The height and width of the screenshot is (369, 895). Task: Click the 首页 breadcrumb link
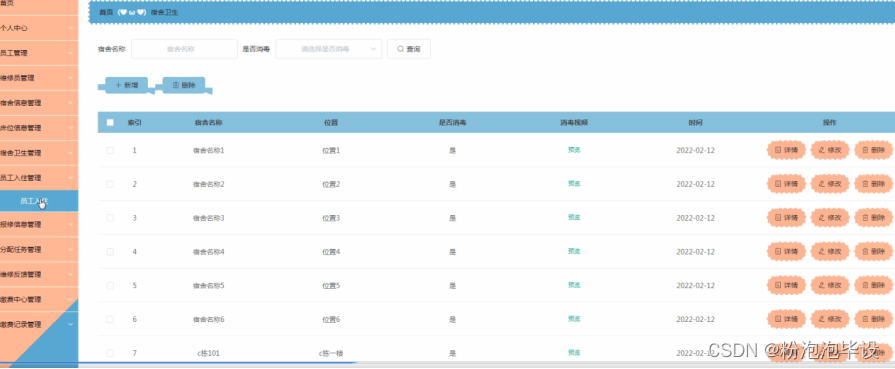(106, 12)
